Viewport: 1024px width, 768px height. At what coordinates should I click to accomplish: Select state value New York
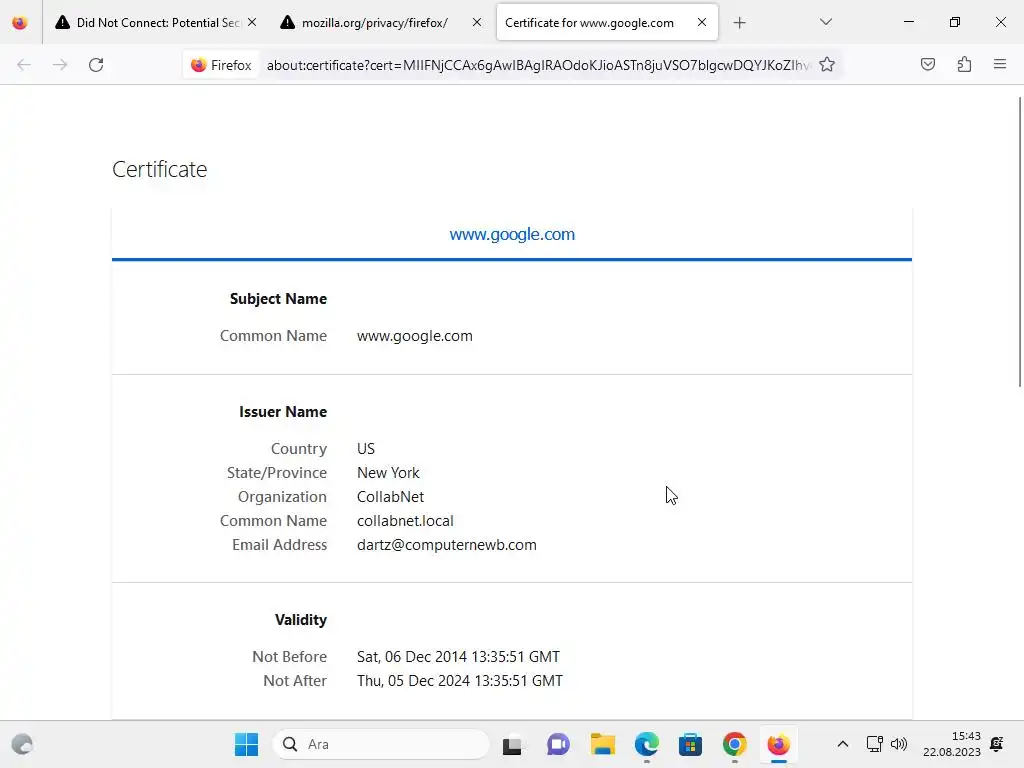click(388, 473)
